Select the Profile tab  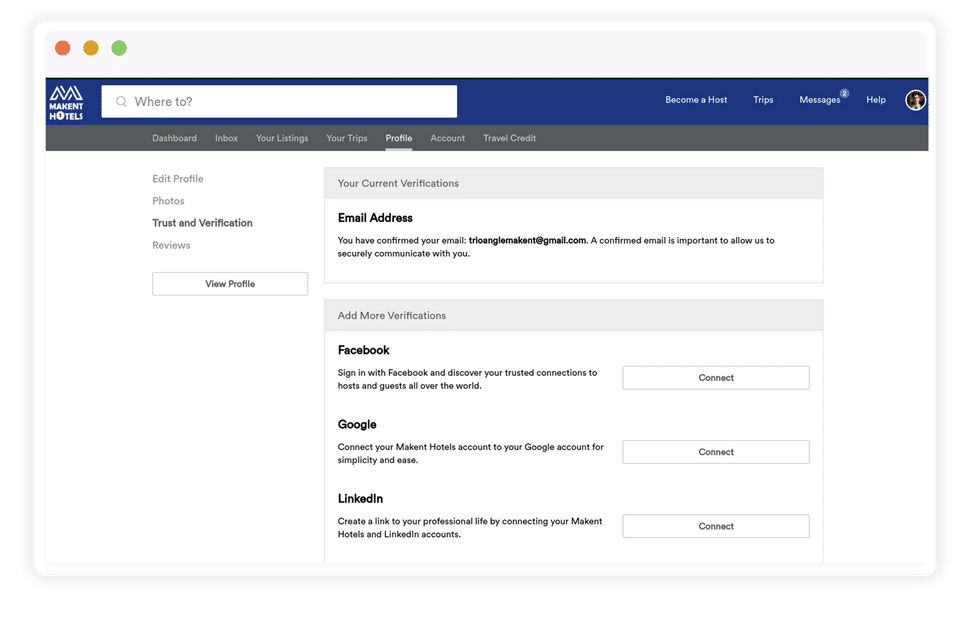pos(399,138)
